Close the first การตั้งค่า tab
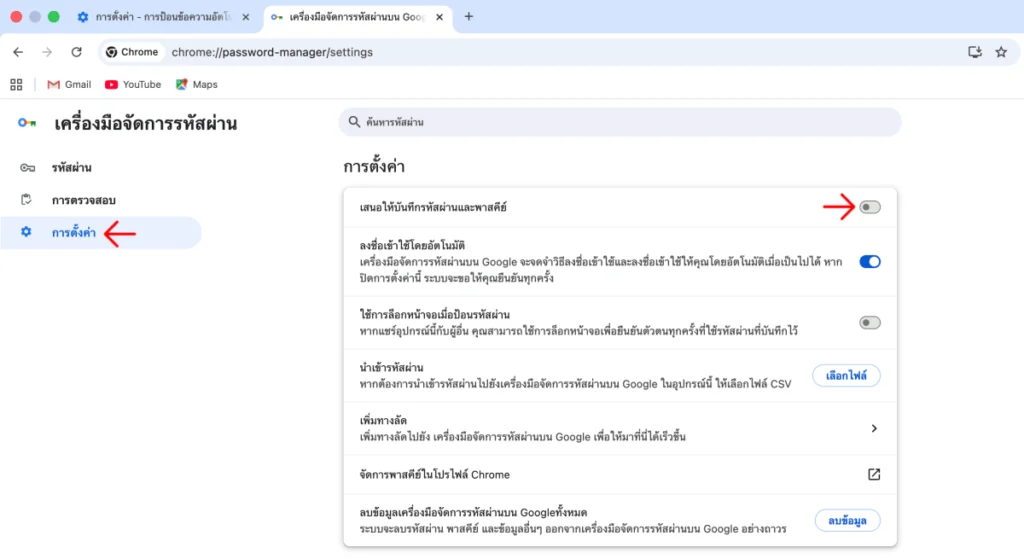 click(246, 17)
